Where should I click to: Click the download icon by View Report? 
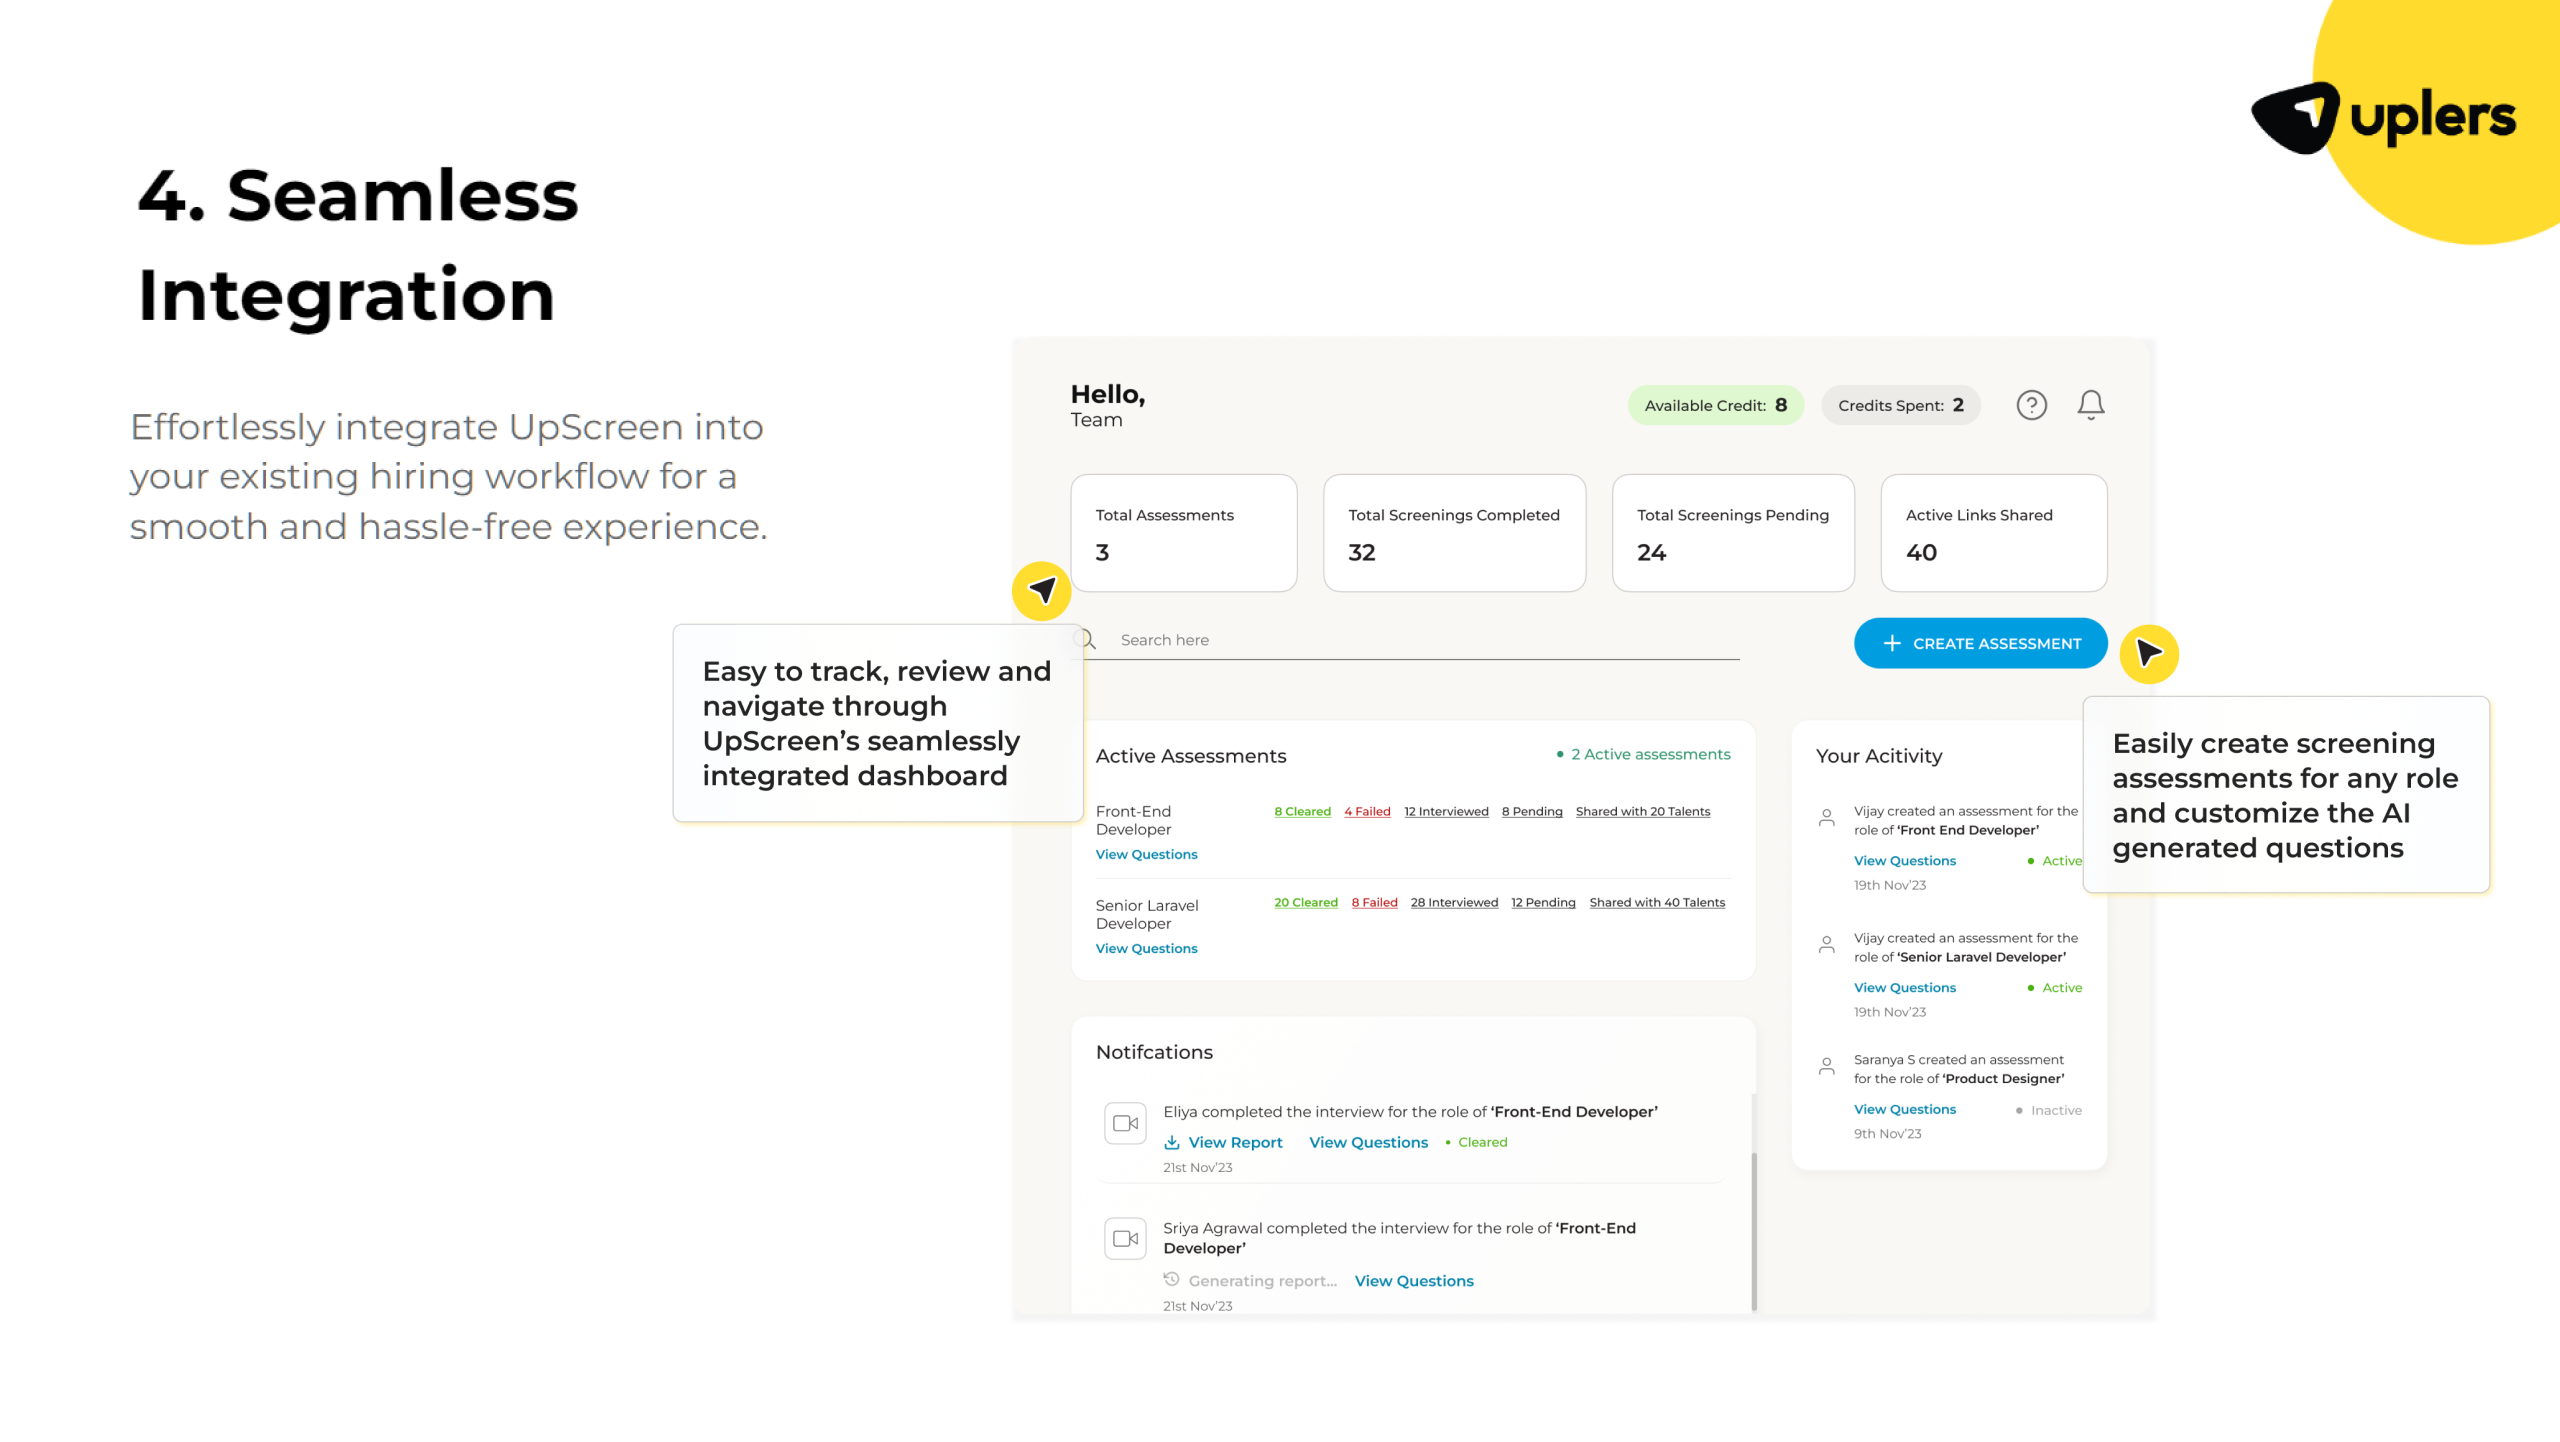click(1171, 1142)
